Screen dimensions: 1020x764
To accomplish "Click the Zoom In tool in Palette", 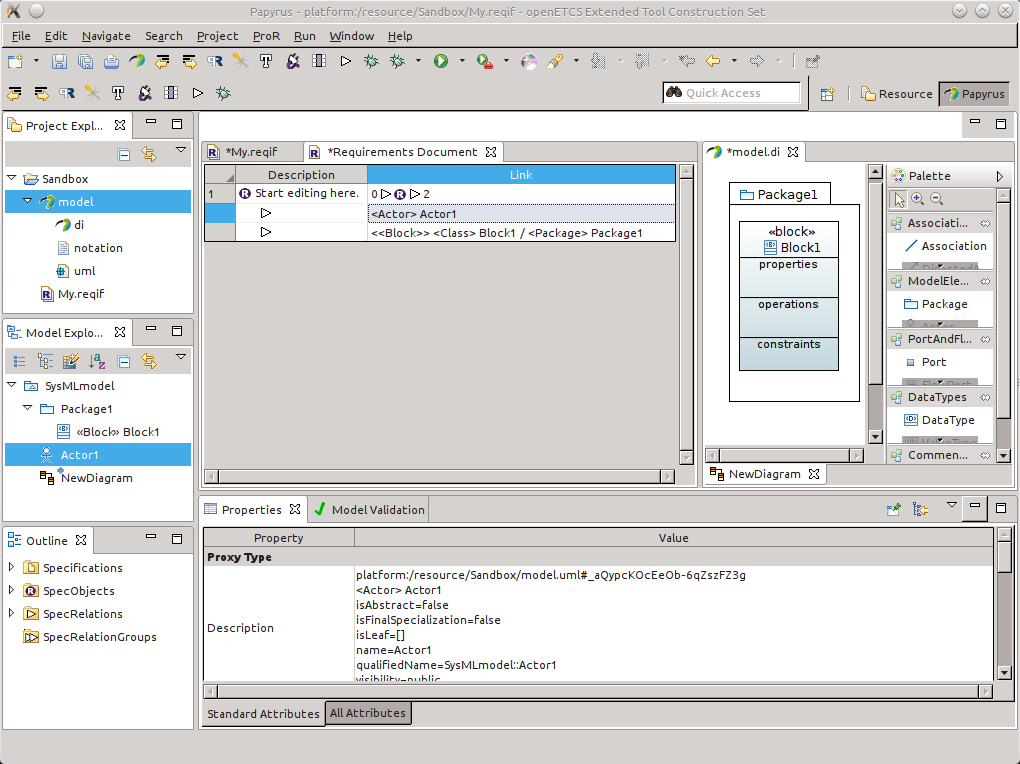I will 918,199.
